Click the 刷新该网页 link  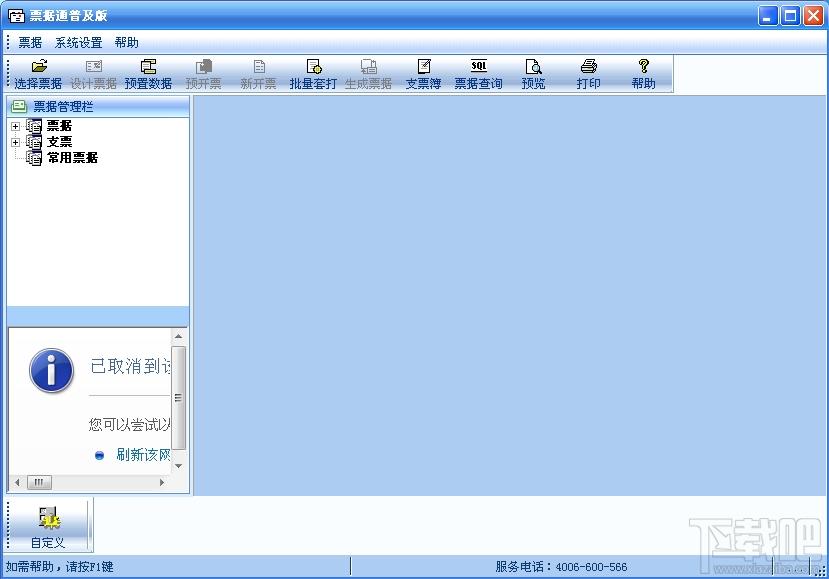(143, 455)
